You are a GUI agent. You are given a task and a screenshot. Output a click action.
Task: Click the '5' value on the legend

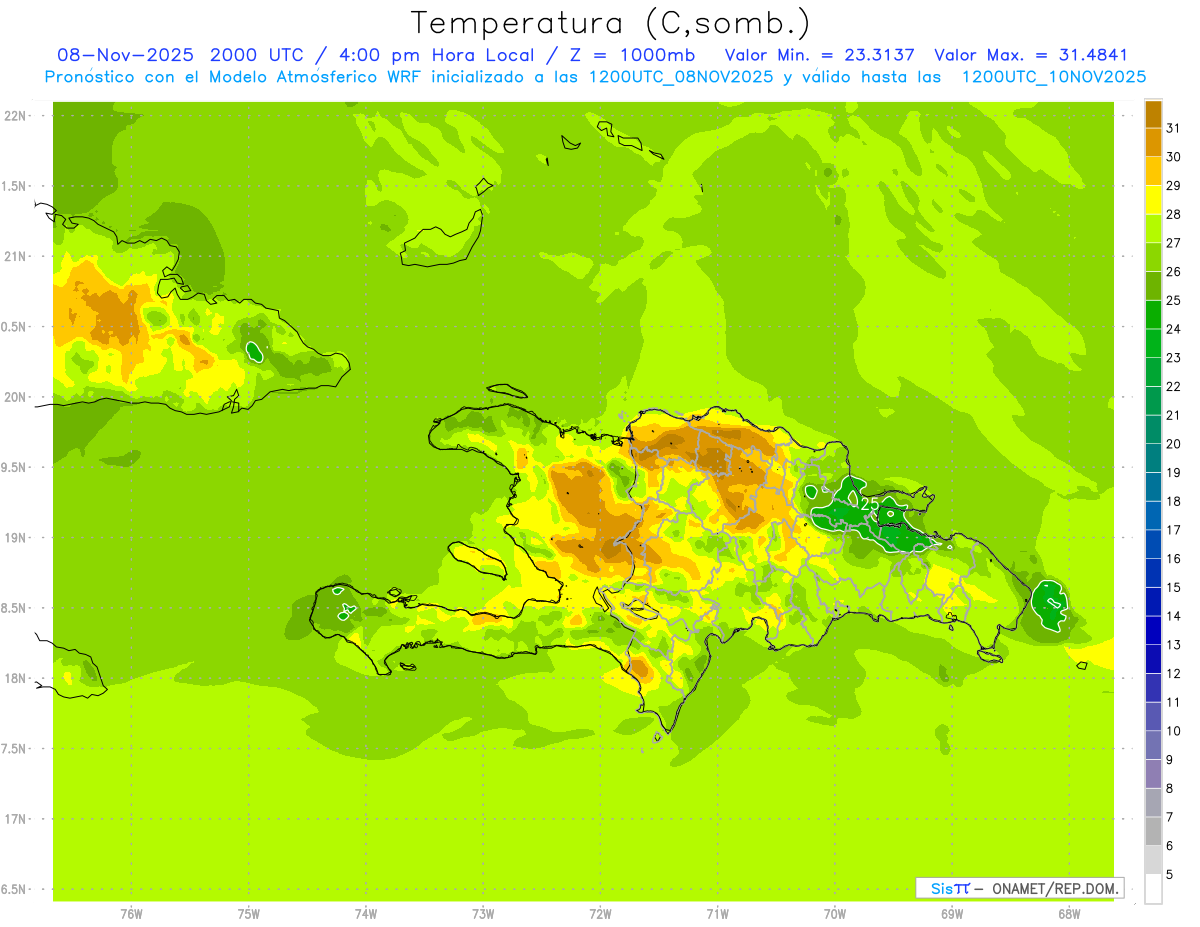pyautogui.click(x=1170, y=874)
